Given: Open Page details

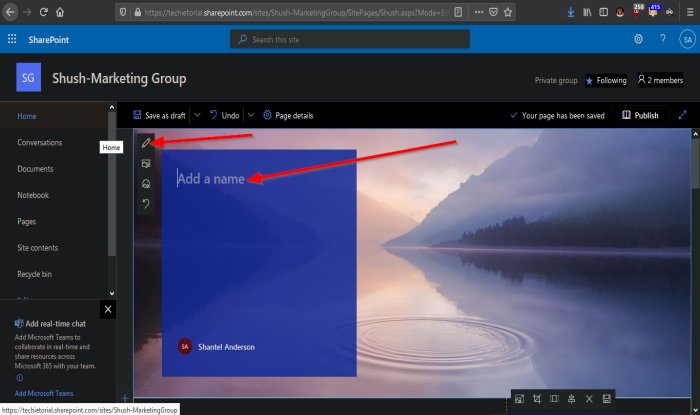Looking at the screenshot, I should (x=288, y=115).
